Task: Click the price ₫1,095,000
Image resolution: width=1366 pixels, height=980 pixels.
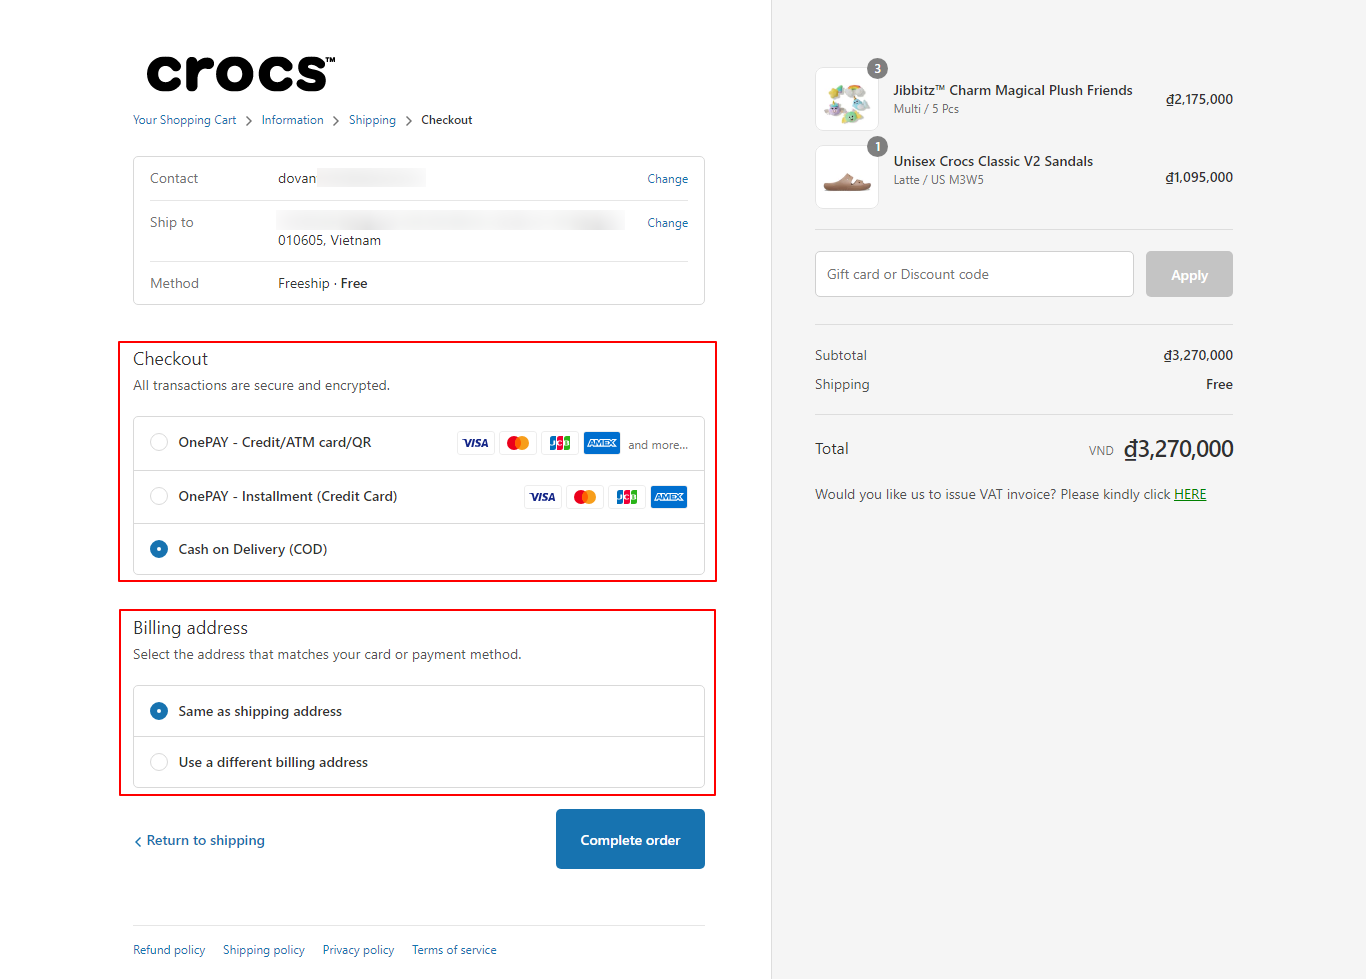Action: pos(1199,177)
